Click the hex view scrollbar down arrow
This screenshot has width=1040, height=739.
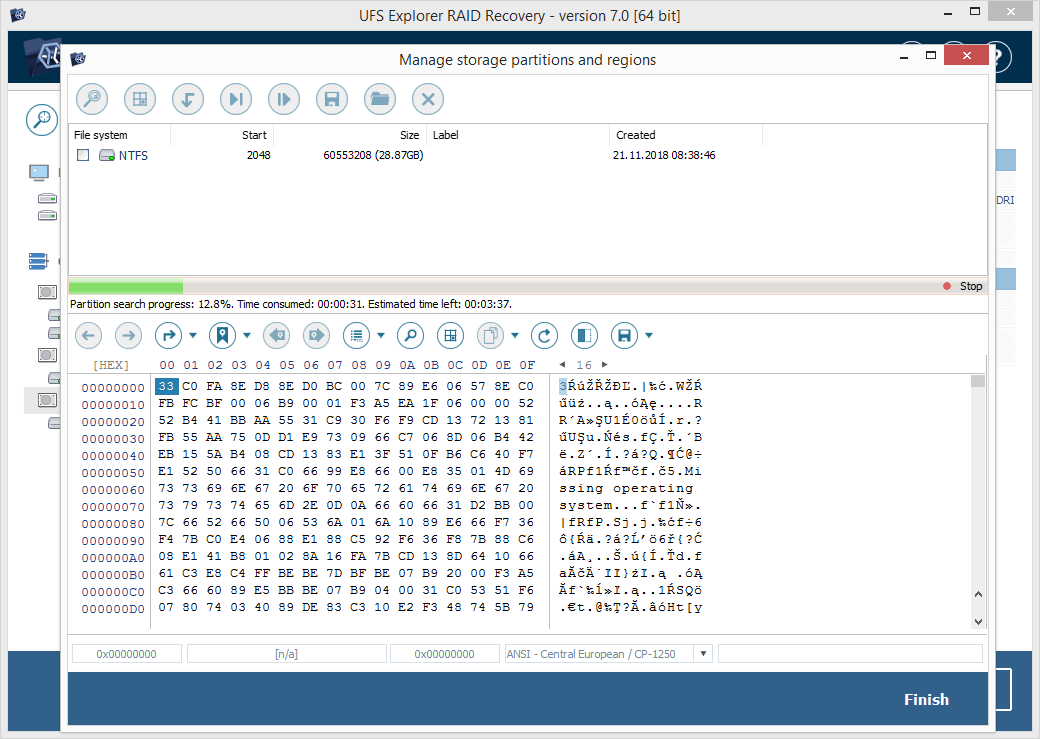(978, 622)
